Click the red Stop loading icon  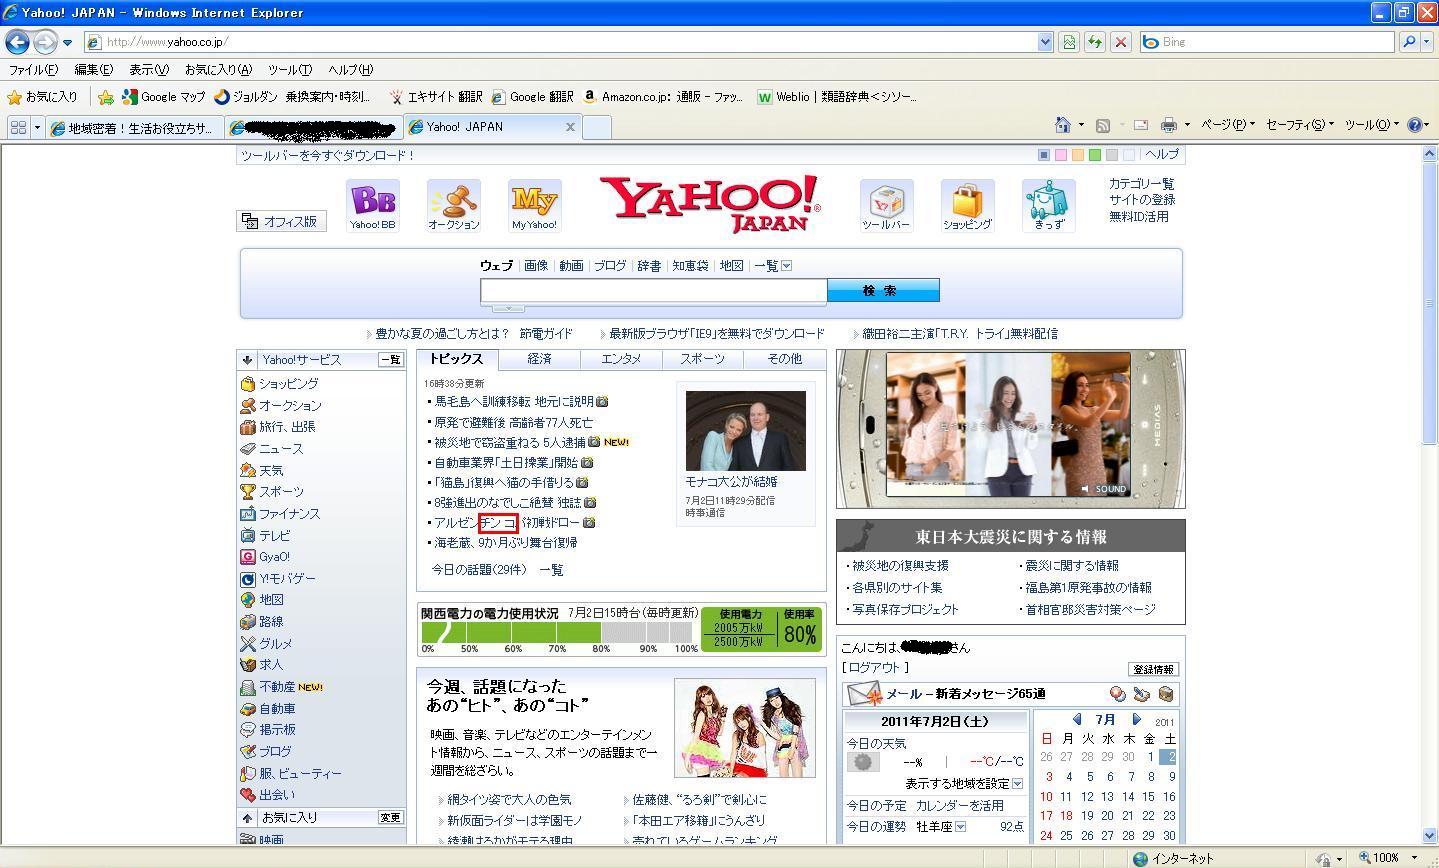coord(1121,42)
